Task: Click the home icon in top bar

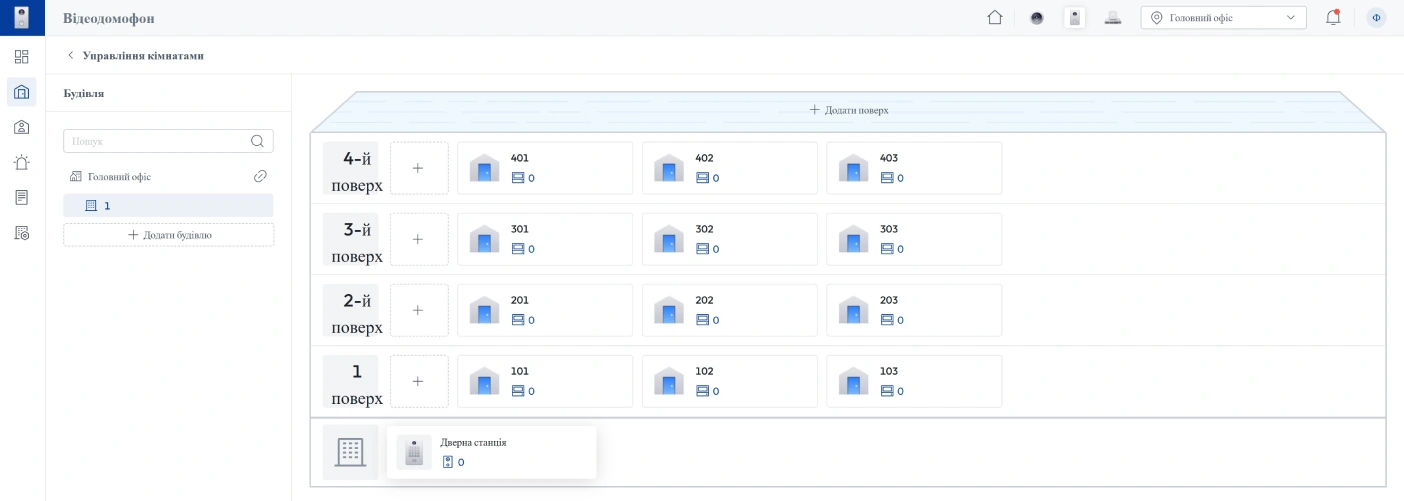Action: (x=994, y=18)
